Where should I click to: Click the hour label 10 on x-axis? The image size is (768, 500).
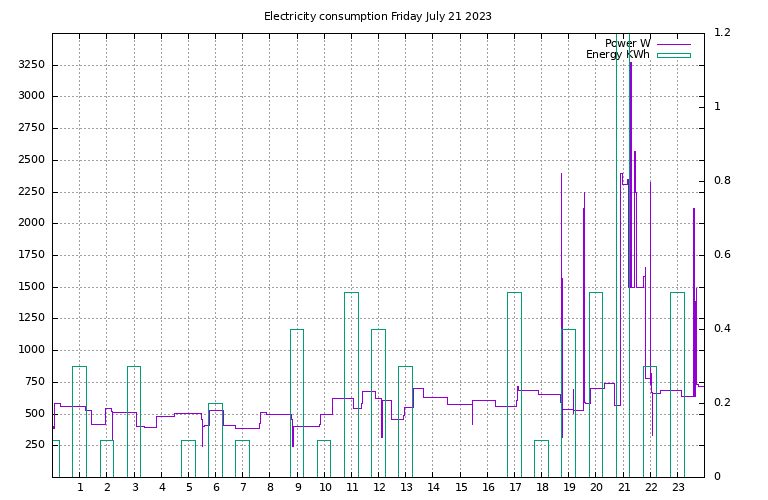pyautogui.click(x=325, y=488)
